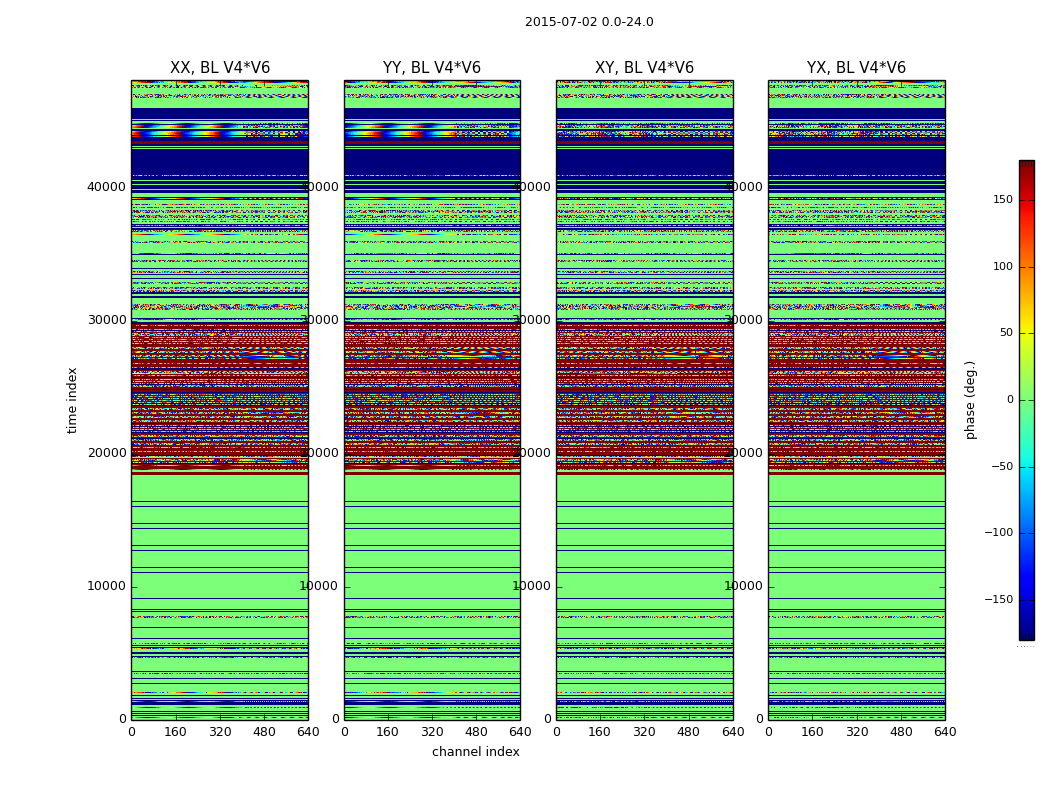Click the colorbar at the 0 degree level
This screenshot has height=800, width=1050.
1027,400
